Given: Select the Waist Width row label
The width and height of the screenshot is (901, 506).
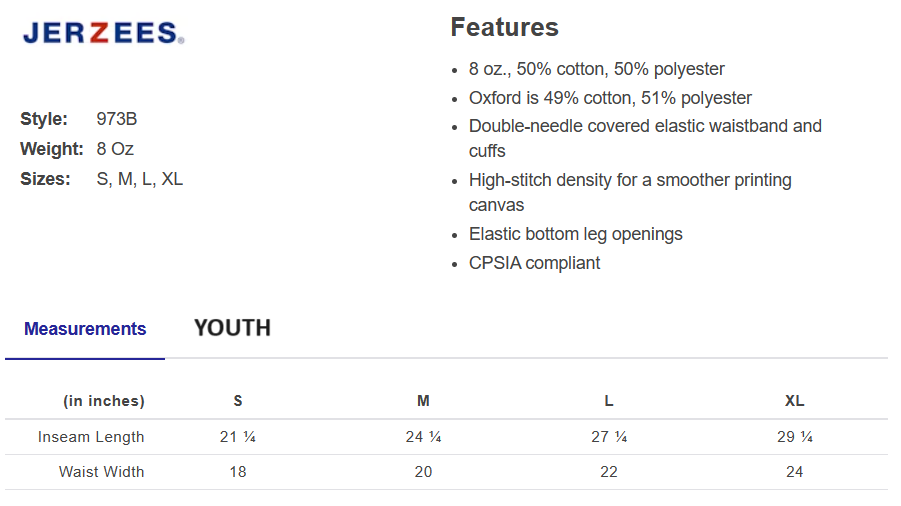Looking at the screenshot, I should [x=101, y=472].
